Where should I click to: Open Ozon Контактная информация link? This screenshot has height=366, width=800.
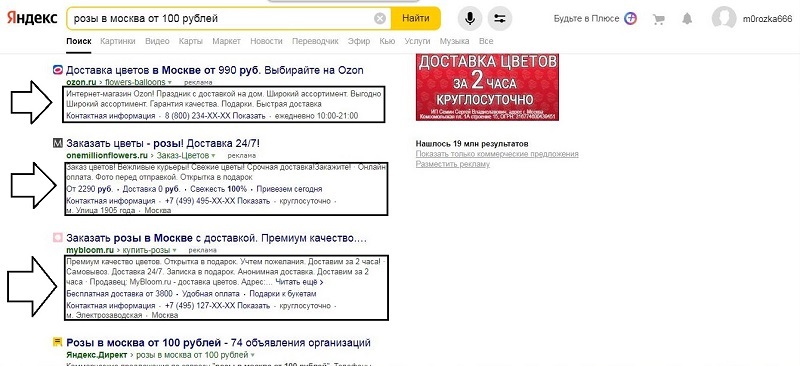[x=111, y=116]
